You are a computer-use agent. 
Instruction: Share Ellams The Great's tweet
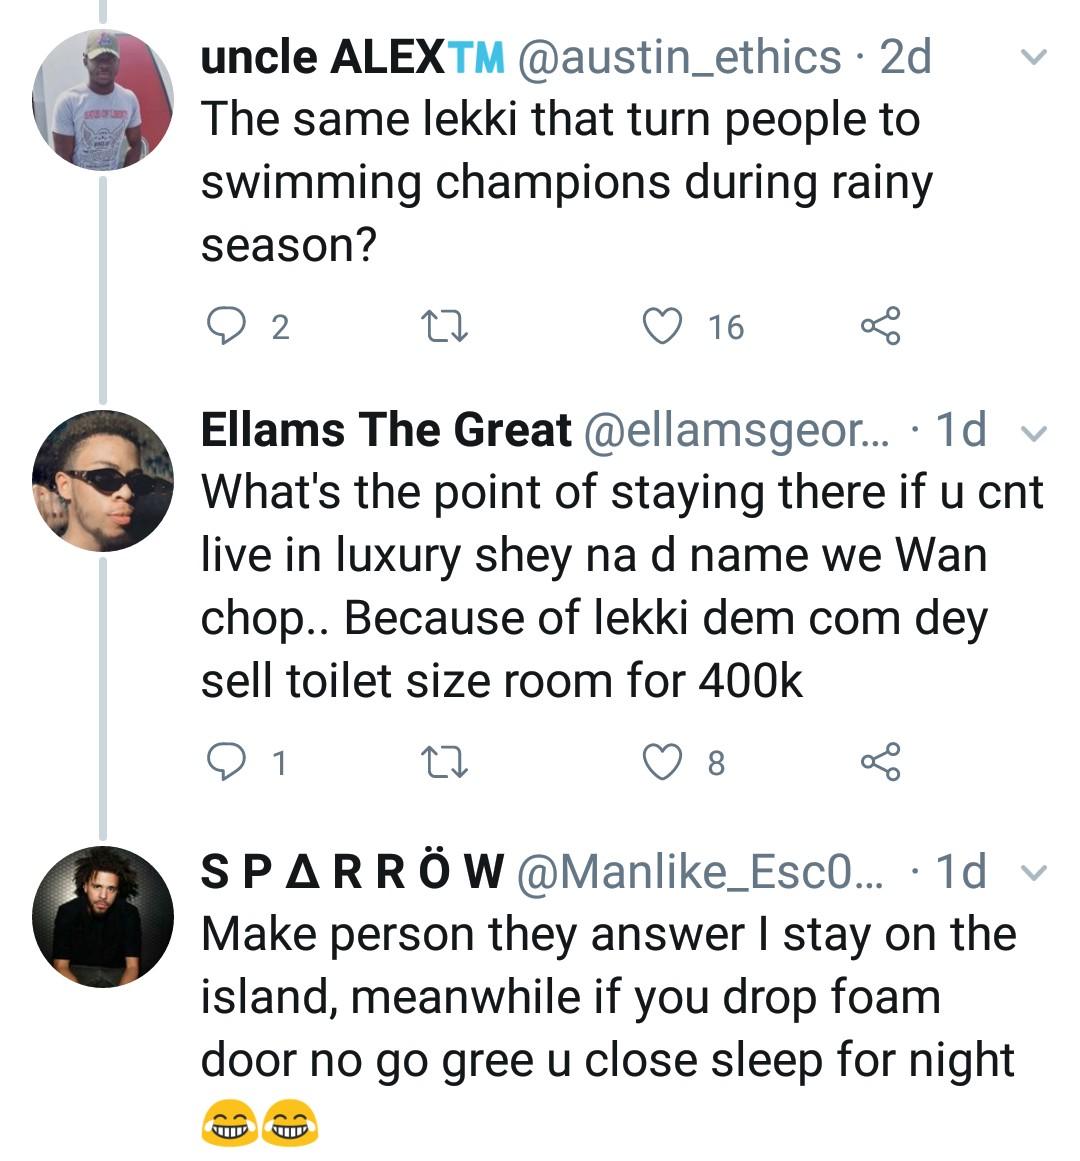click(880, 762)
